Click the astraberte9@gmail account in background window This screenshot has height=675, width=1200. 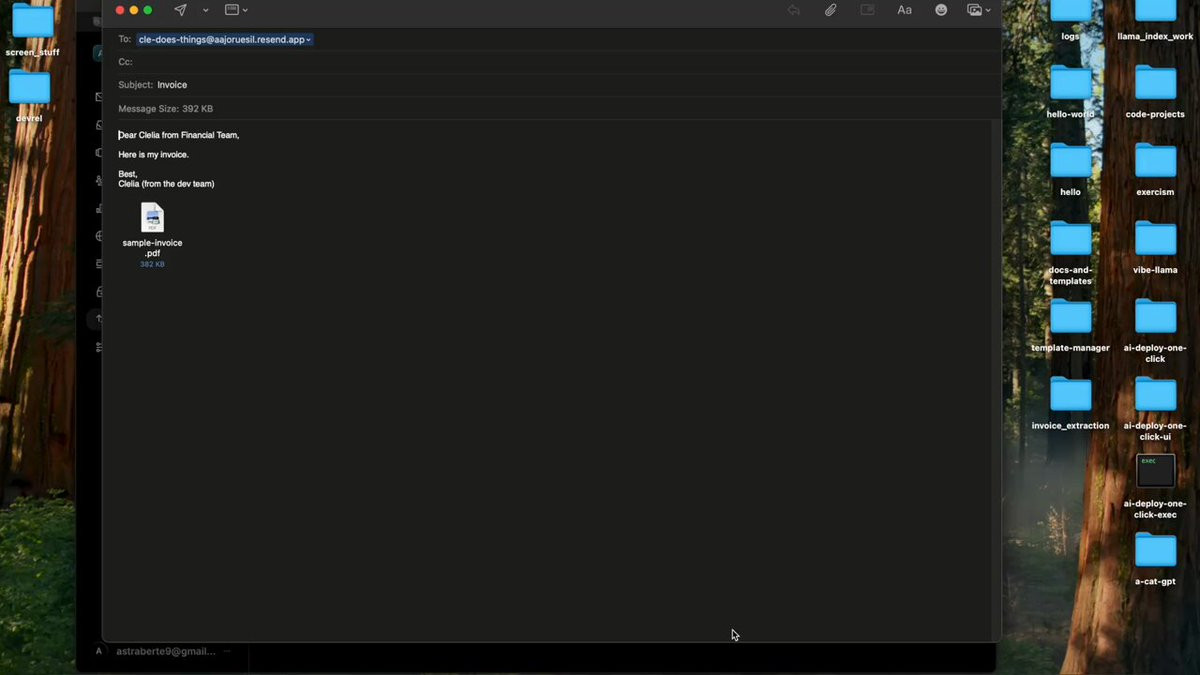(x=166, y=651)
